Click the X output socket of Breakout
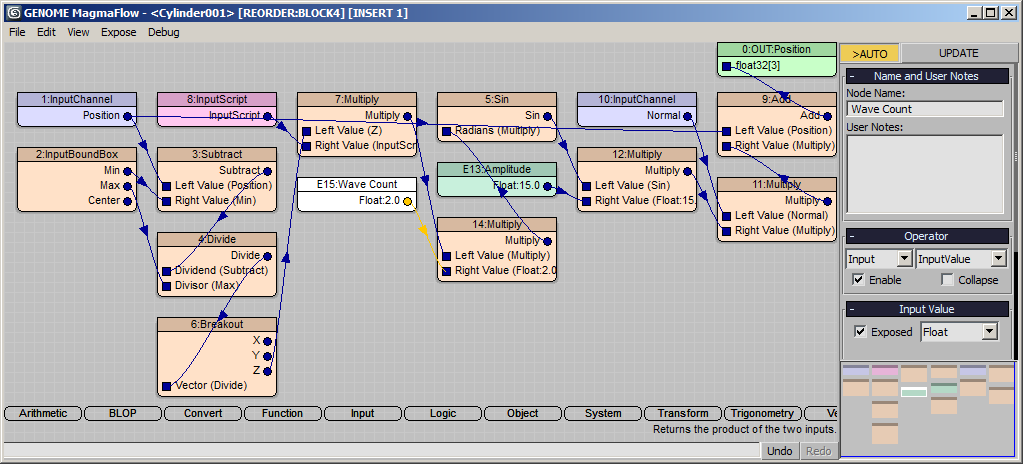 [267, 341]
